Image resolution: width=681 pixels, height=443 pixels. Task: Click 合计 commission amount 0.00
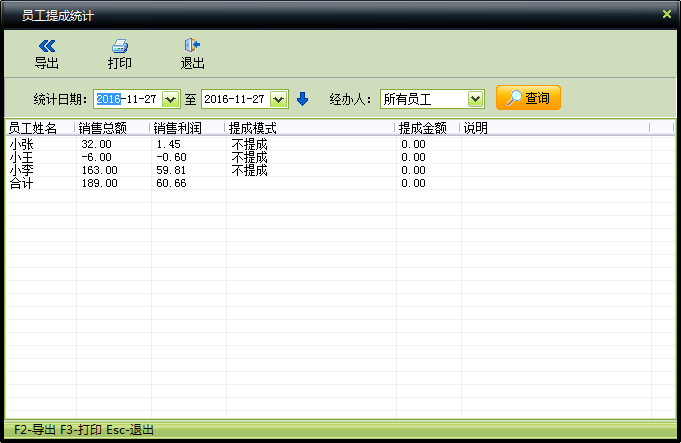click(413, 183)
